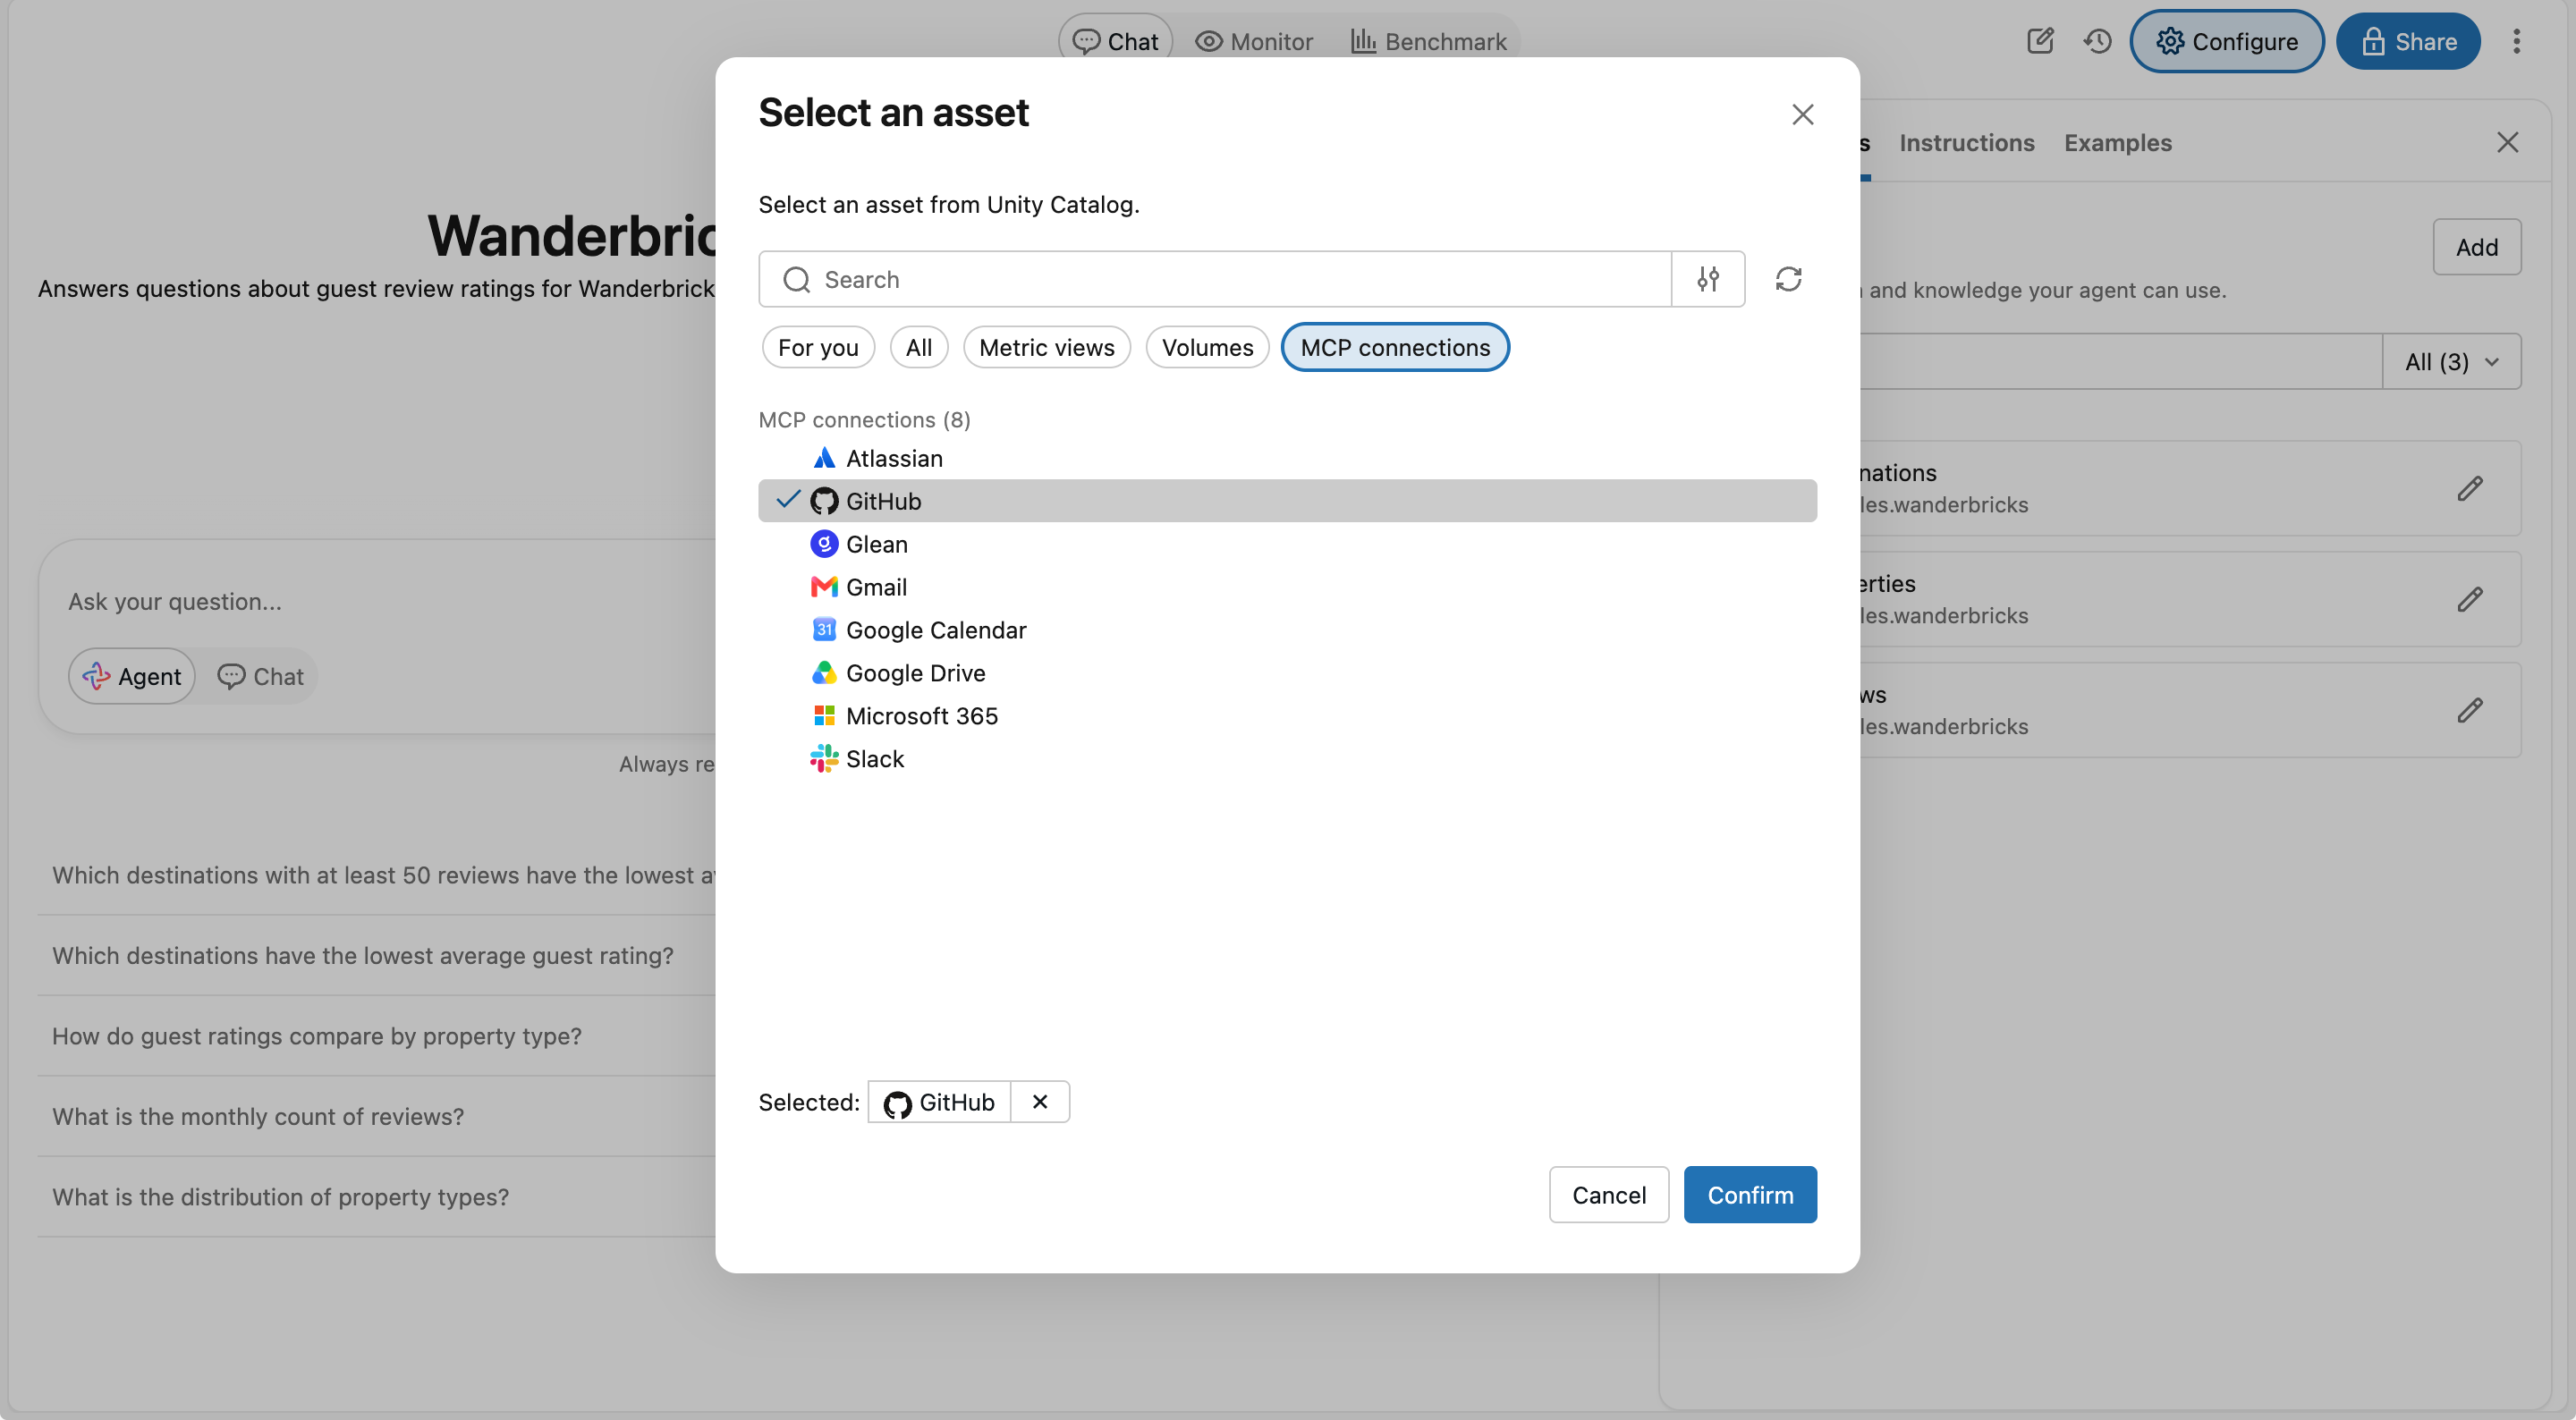Screen dimensions: 2576x1420
Task: Refresh the asset list
Action: (x=1788, y=279)
